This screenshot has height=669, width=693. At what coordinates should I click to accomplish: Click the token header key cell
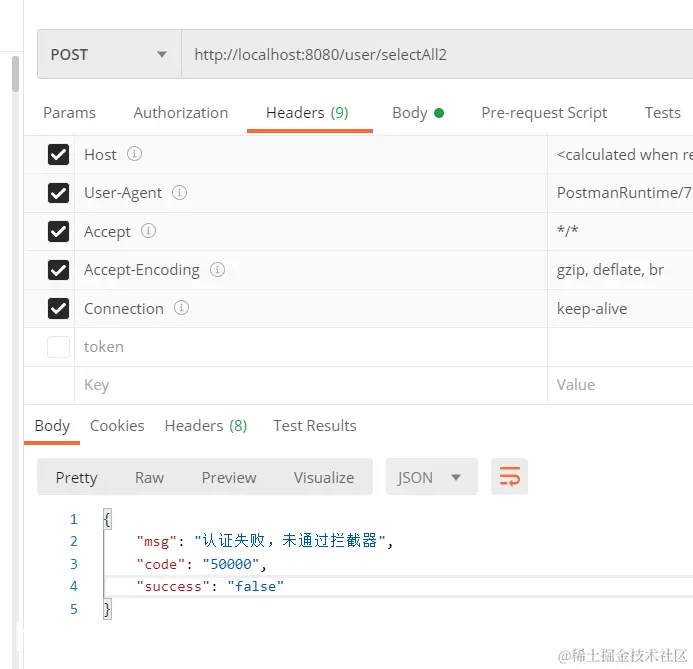[x=311, y=347]
